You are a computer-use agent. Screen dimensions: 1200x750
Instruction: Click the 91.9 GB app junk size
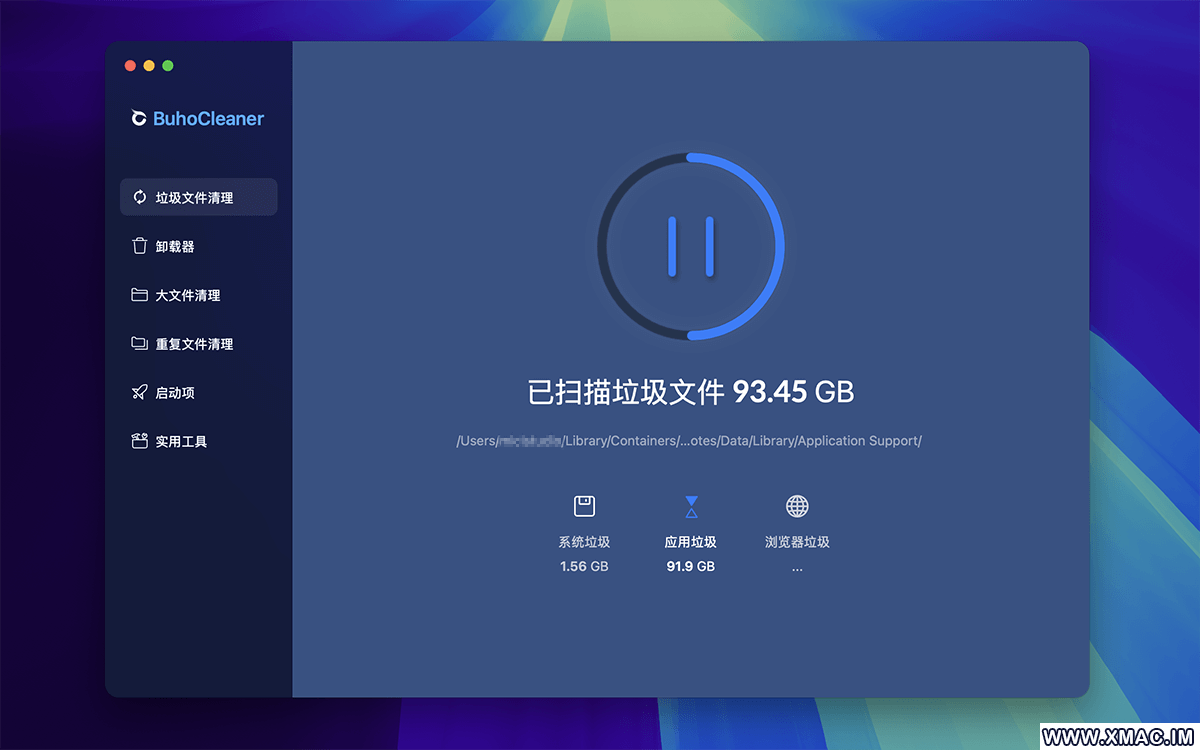(691, 567)
